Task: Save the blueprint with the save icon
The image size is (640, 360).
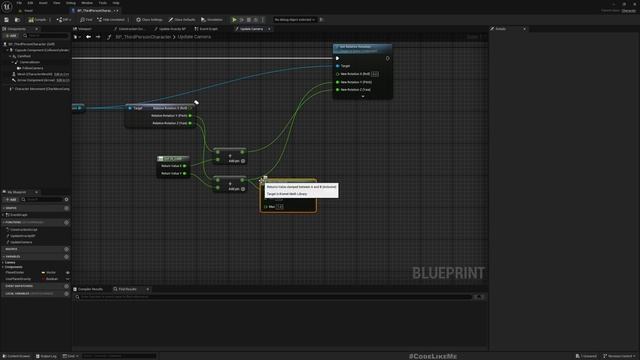Action: coord(7,20)
